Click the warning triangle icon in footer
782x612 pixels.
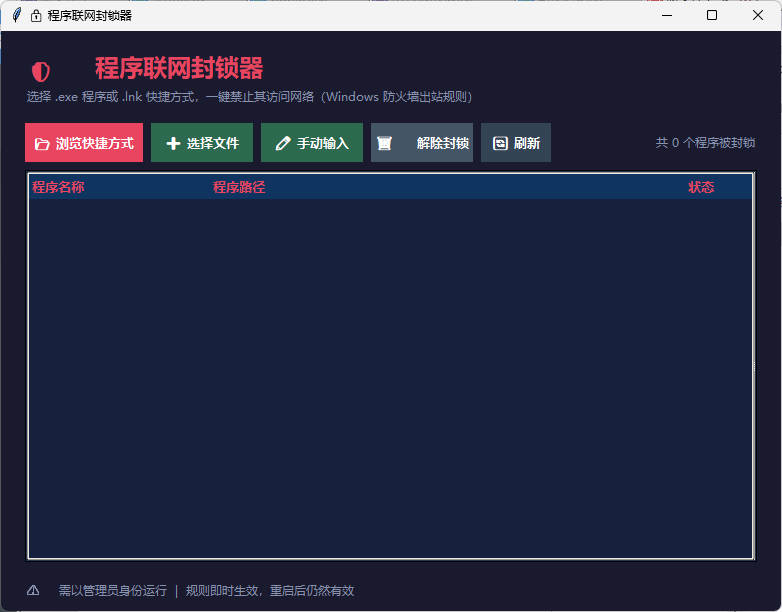[33, 591]
